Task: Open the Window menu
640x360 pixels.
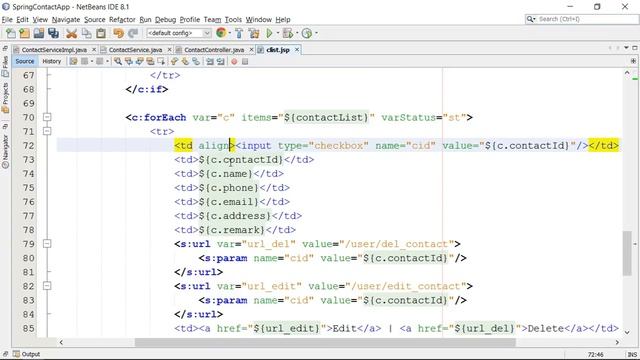Action: 258,20
